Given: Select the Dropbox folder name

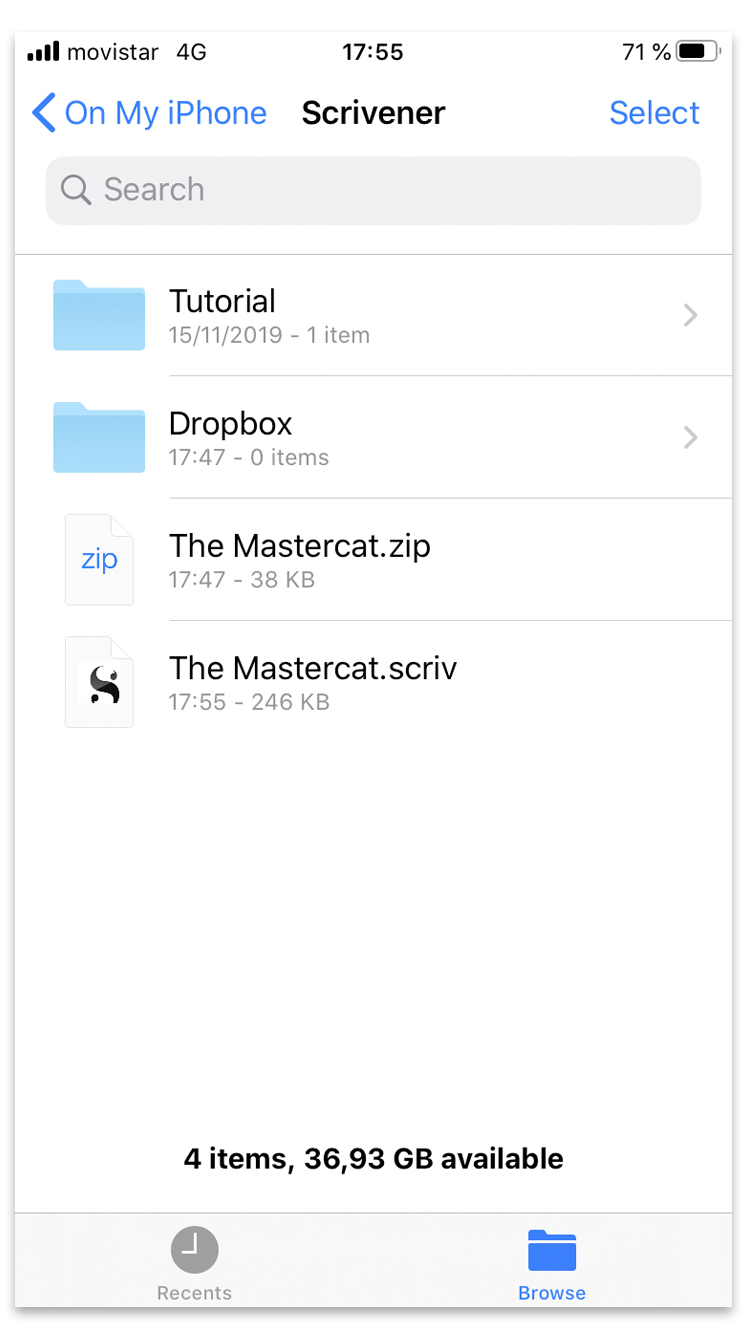Looking at the screenshot, I should 231,423.
